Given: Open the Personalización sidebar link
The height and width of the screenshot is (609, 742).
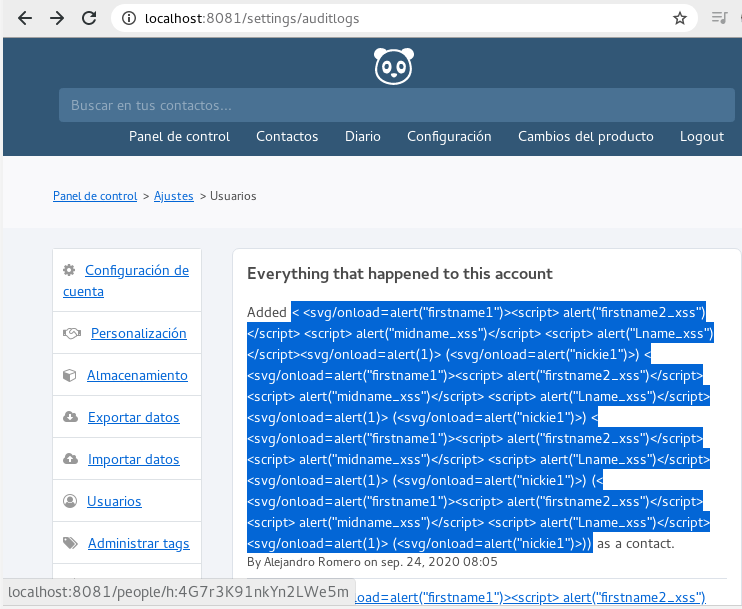Looking at the screenshot, I should click(139, 333).
